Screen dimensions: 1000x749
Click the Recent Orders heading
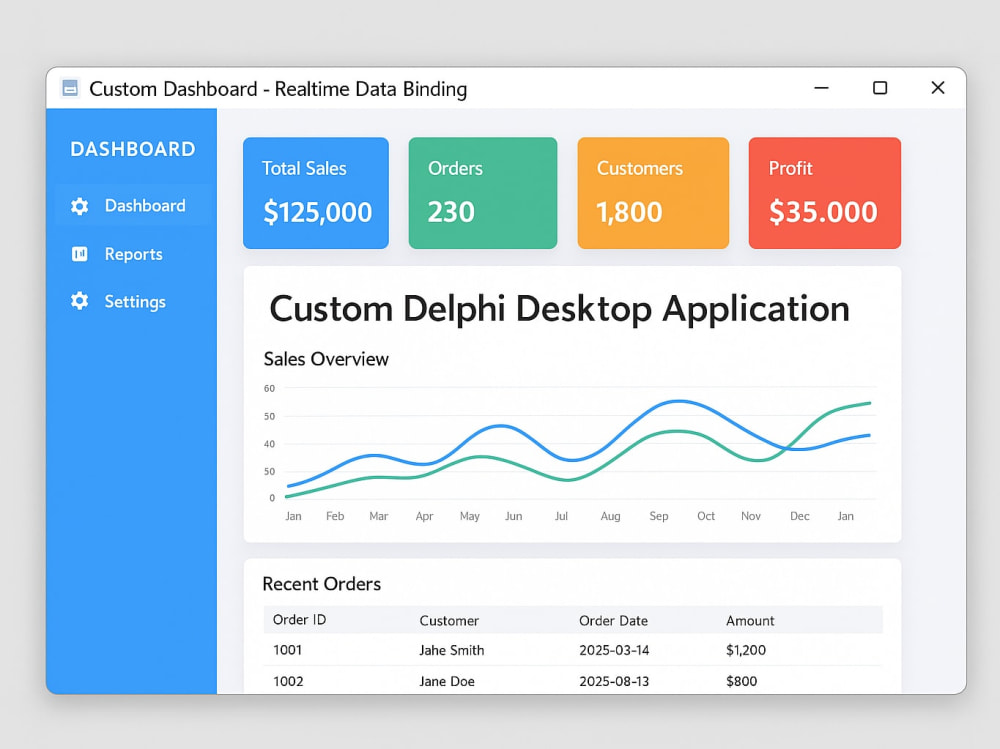point(321,584)
